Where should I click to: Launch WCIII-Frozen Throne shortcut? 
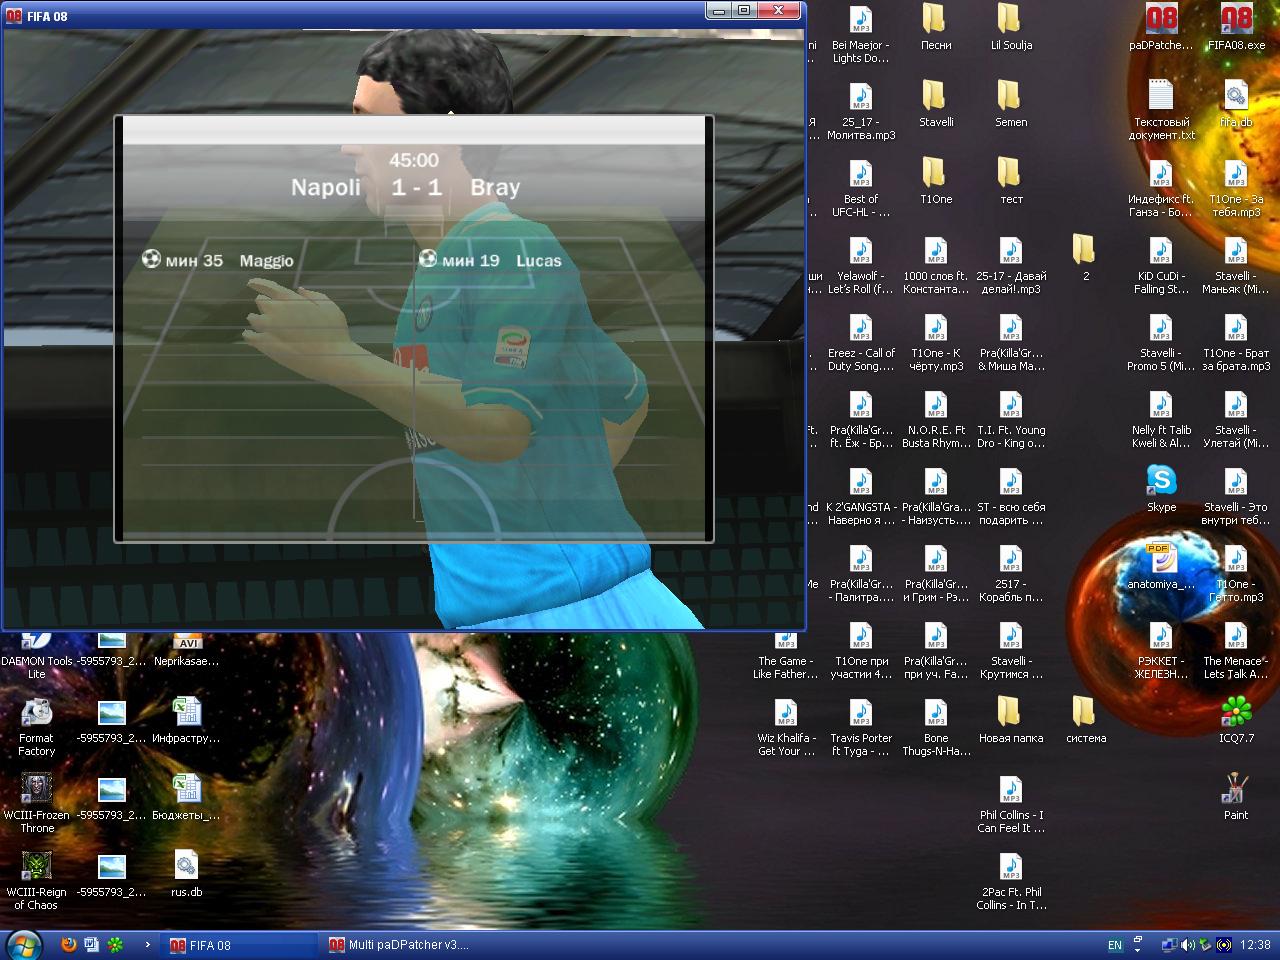coord(37,804)
